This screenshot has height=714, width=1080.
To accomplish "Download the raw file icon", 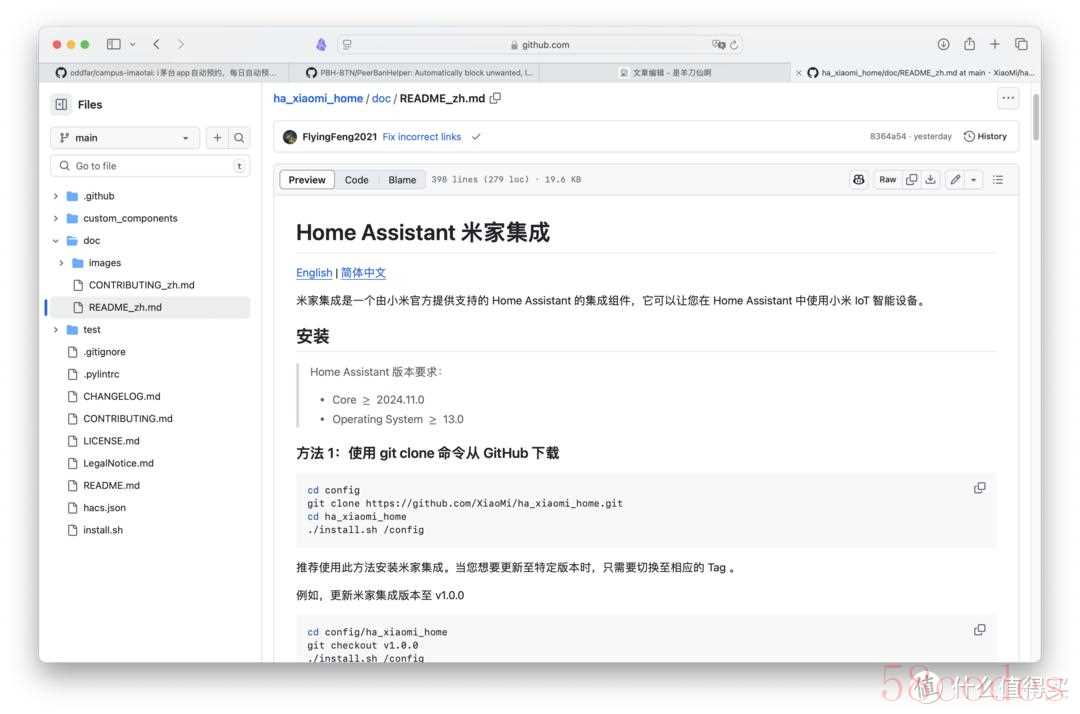I will 931,180.
